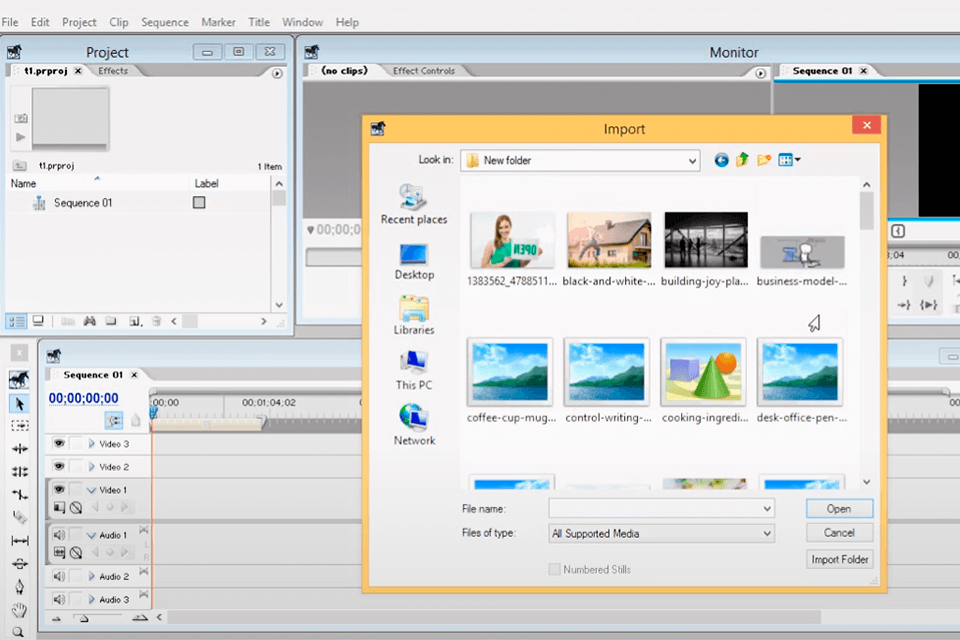960x640 pixels.
Task: Open the Sequence menu
Action: coord(164,21)
